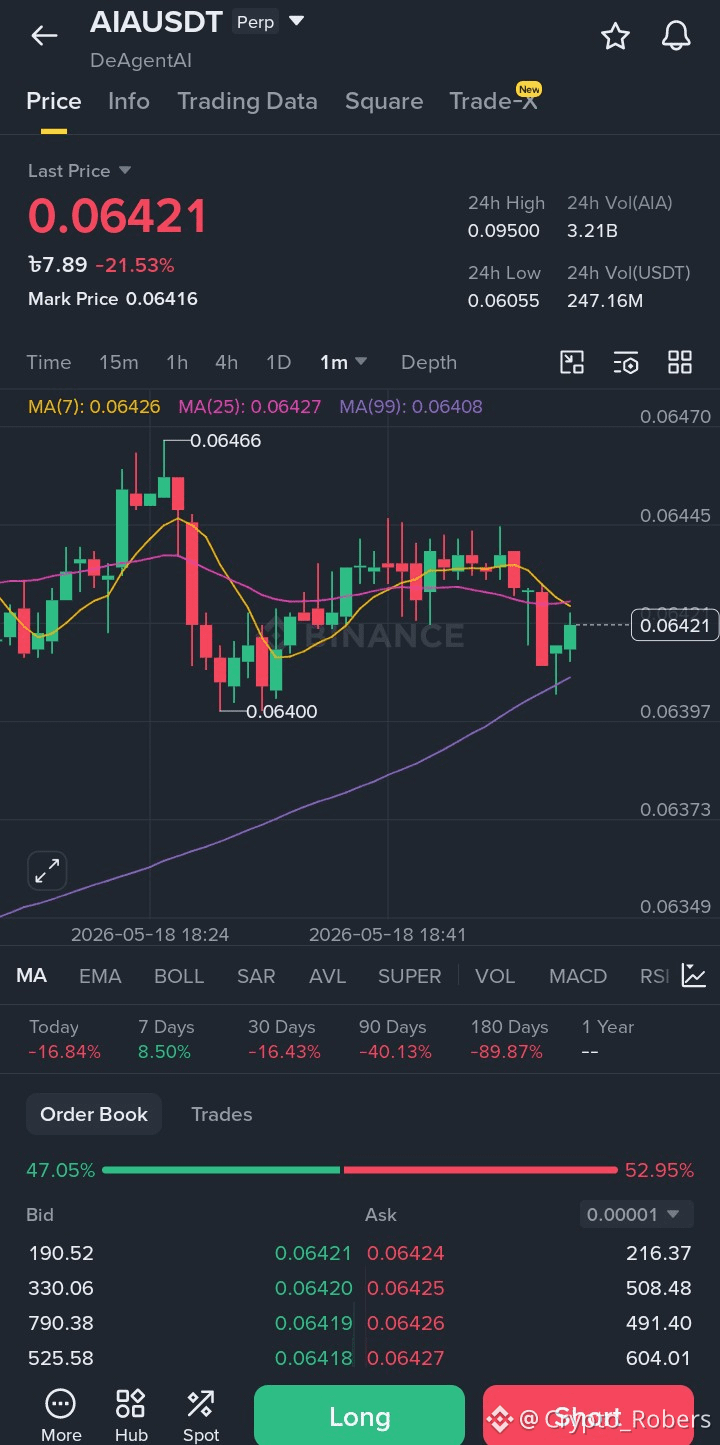Select the Order Book tab
720x1445 pixels.
(94, 1114)
